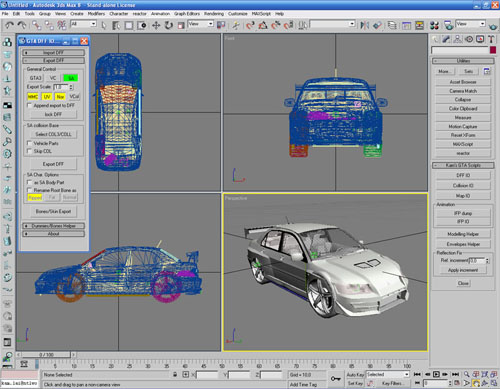Click the Align tool icon
The width and height of the screenshot is (500, 389).
coord(377,25)
